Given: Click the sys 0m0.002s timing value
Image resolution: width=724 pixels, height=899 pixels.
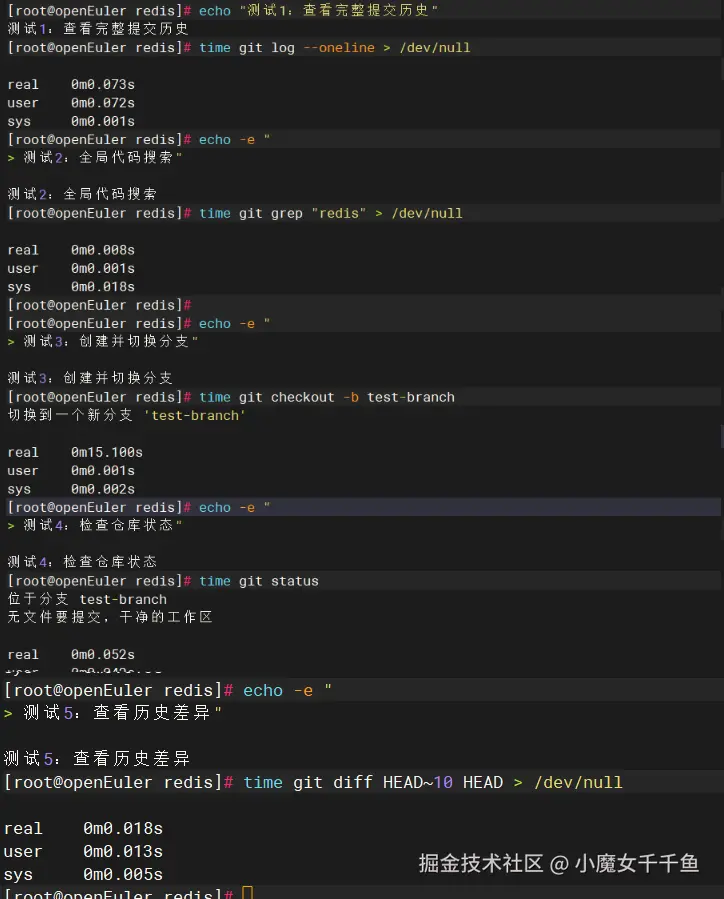Looking at the screenshot, I should coord(103,489).
